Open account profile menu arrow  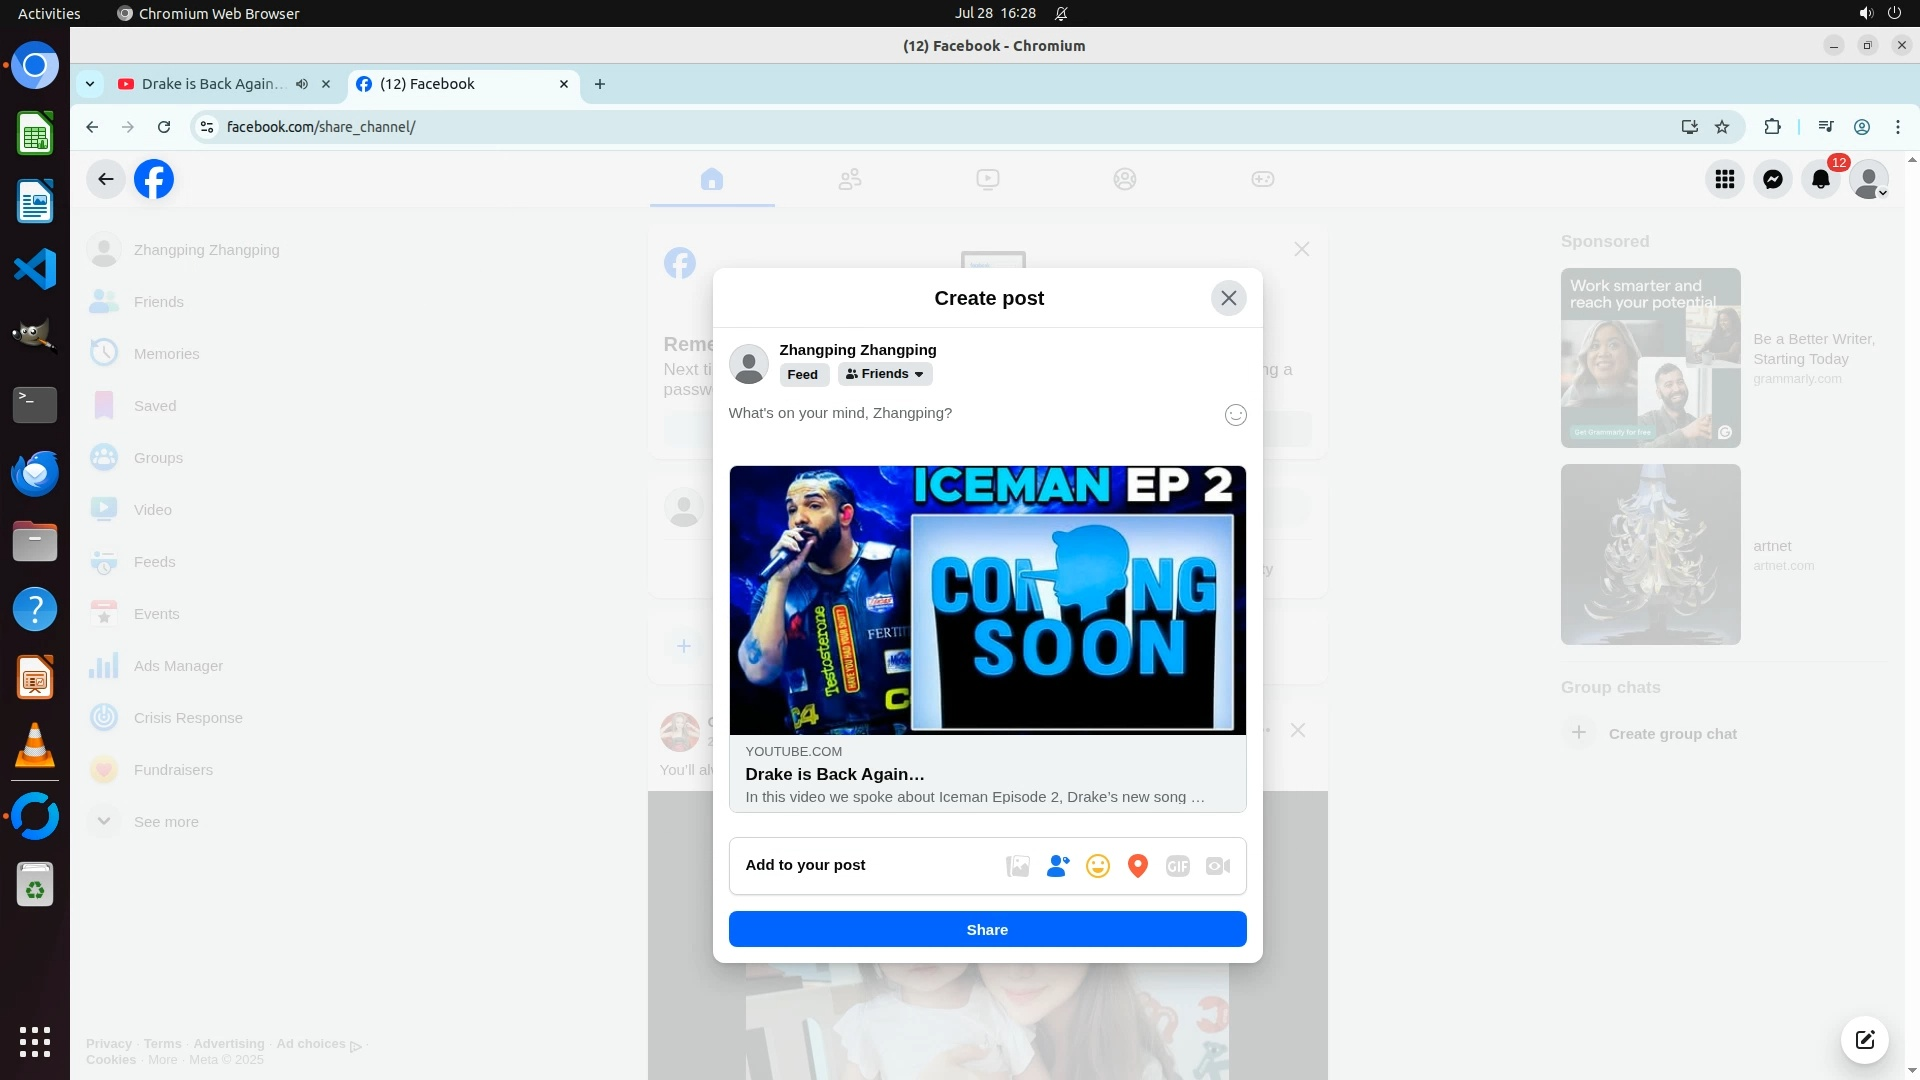point(1881,192)
